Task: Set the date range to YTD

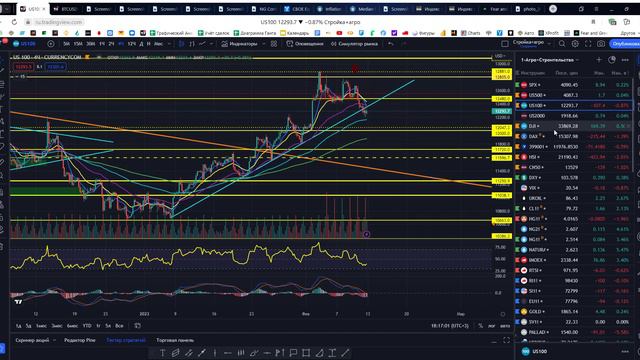Action: tap(87, 326)
